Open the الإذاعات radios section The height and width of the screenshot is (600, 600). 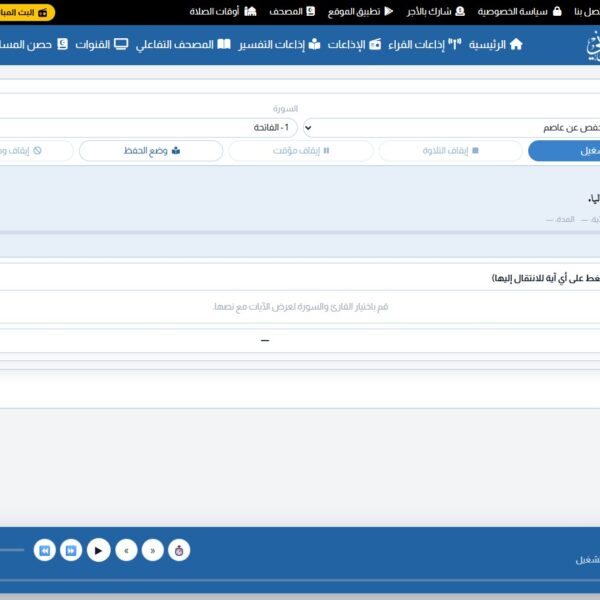point(354,45)
